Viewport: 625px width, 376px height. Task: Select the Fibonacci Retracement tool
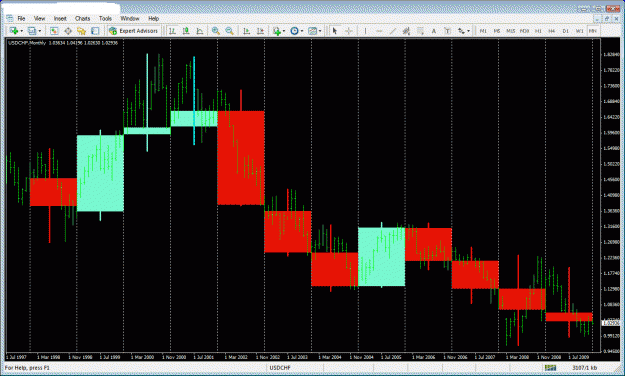420,31
